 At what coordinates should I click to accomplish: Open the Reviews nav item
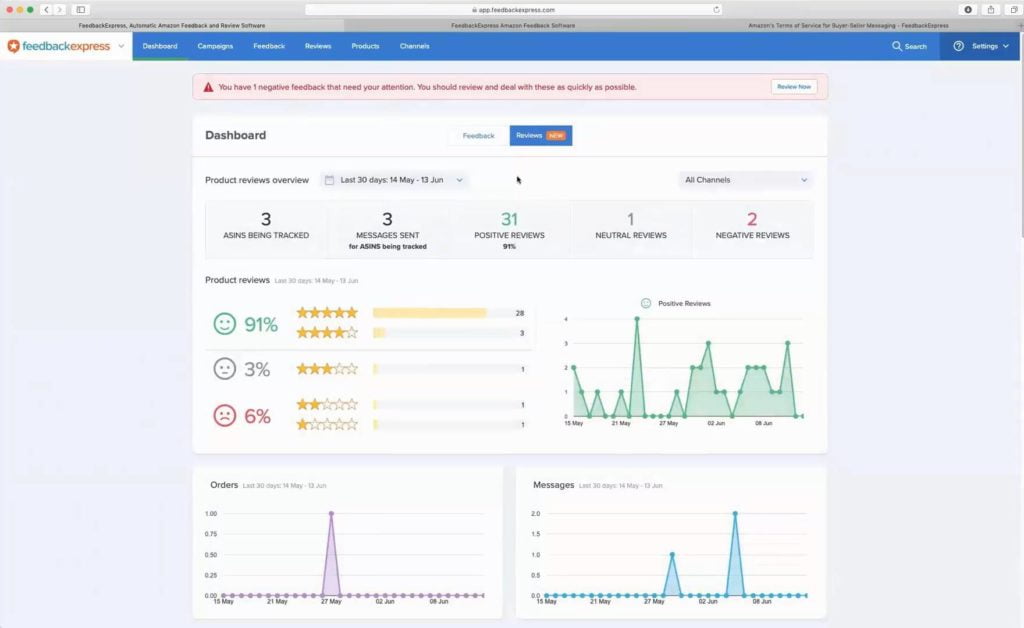(x=318, y=46)
